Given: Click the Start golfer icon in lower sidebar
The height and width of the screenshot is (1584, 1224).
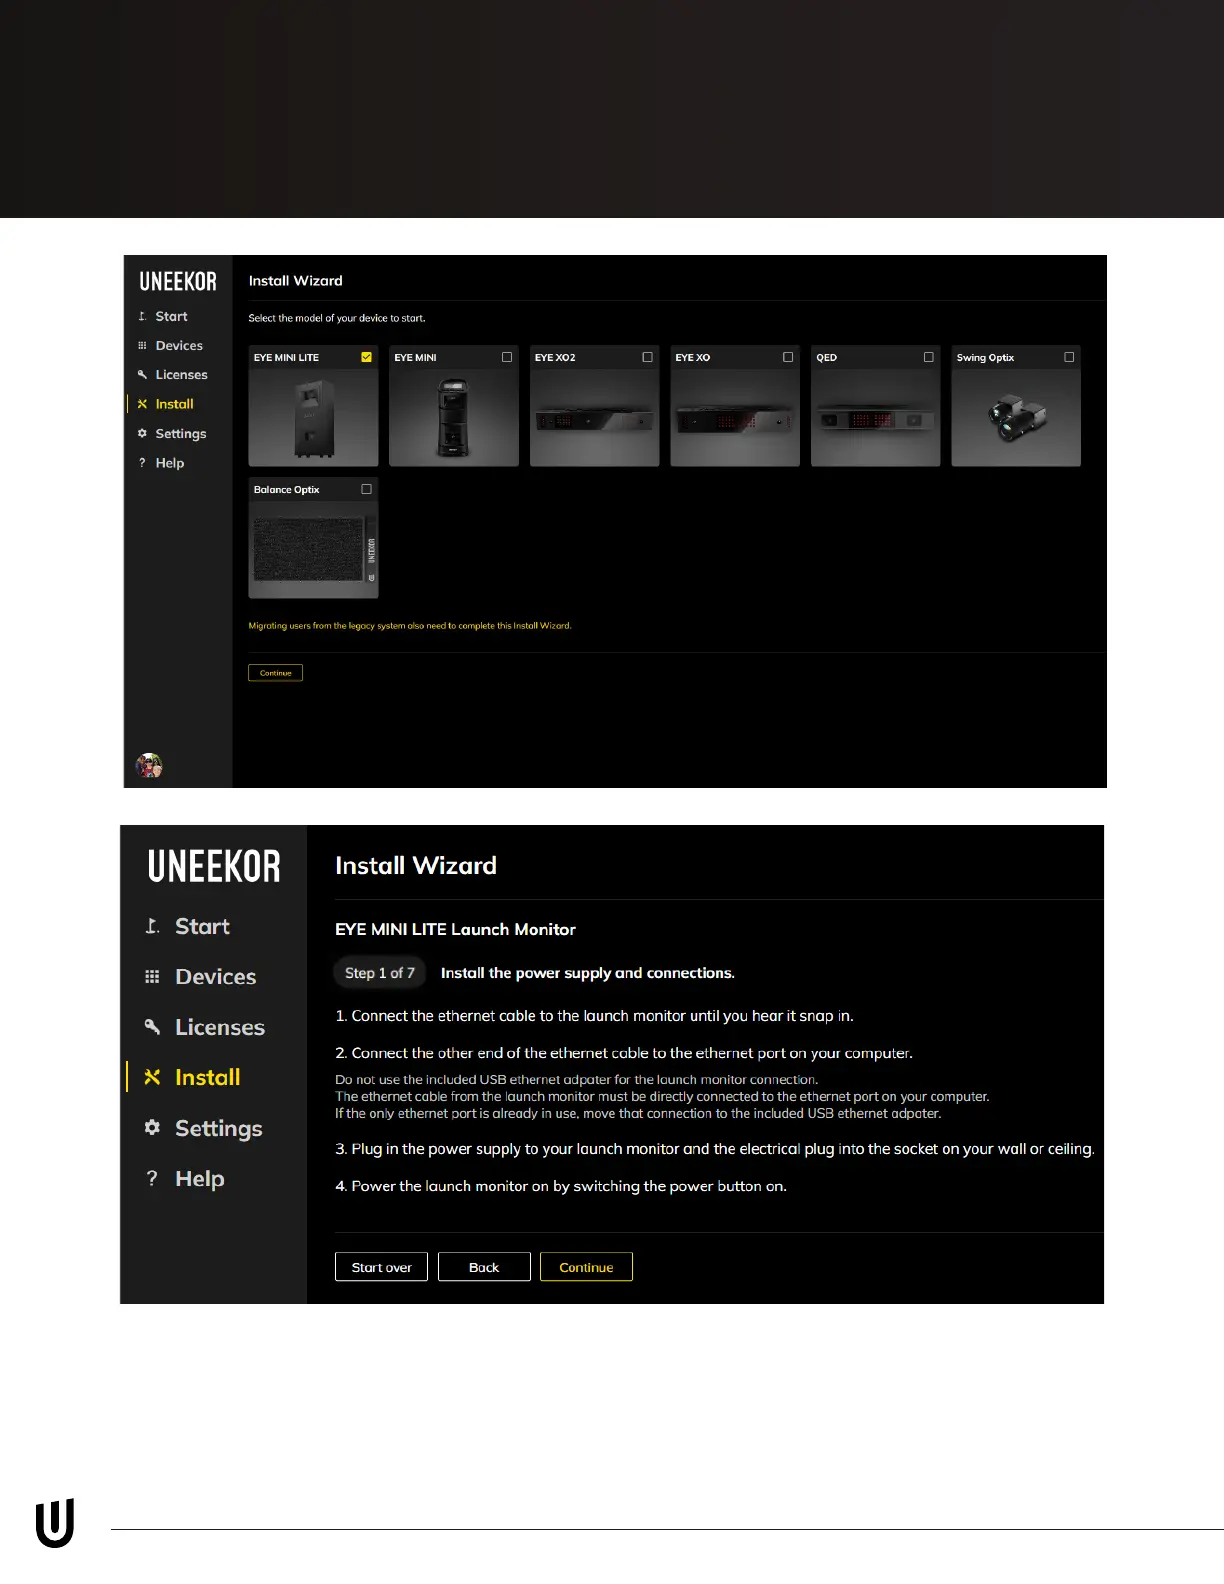Looking at the screenshot, I should pyautogui.click(x=152, y=926).
